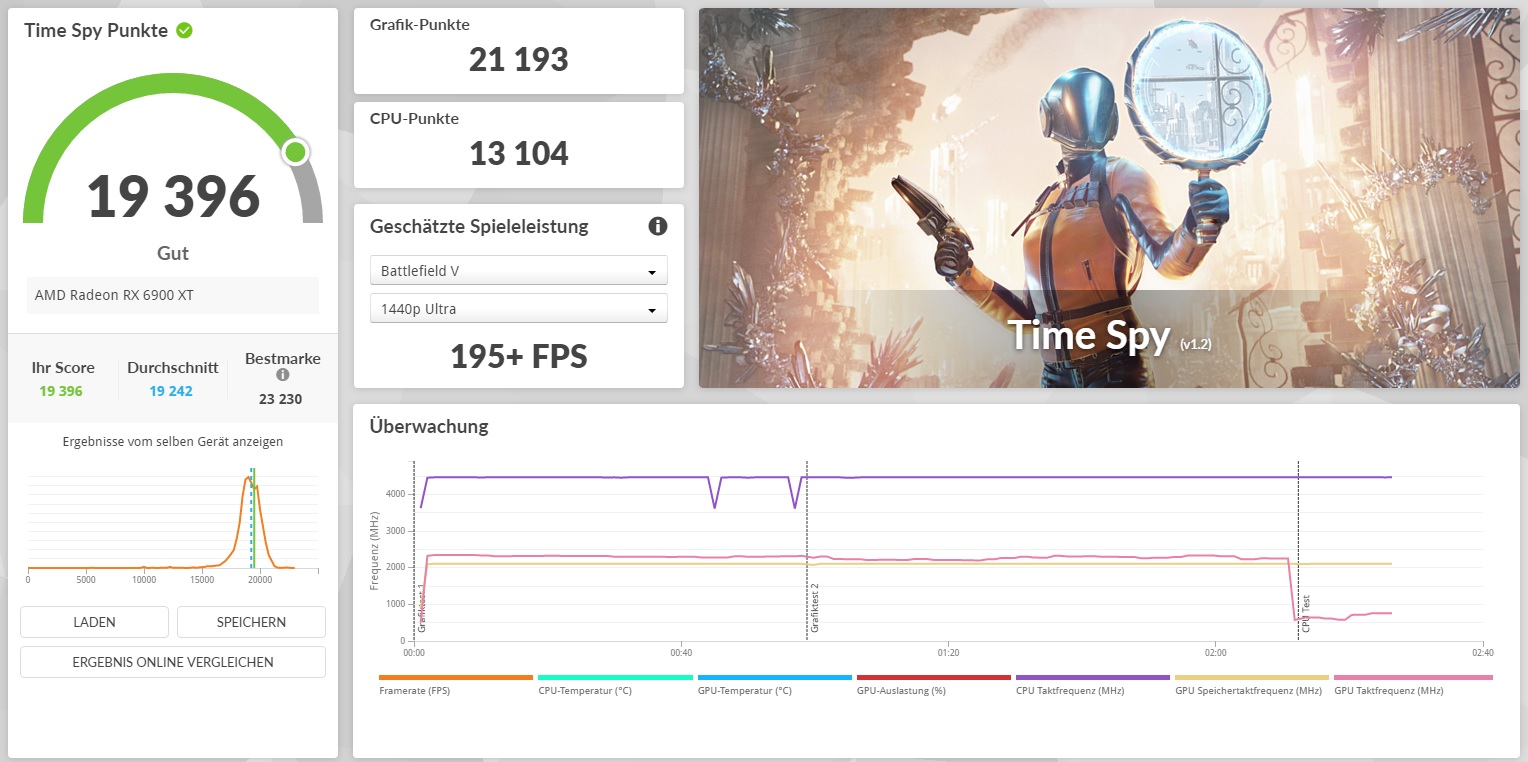1528x762 pixels.
Task: Click 'Ergebnisse vom selben Gerät anzeigen' text
Action: [x=173, y=441]
